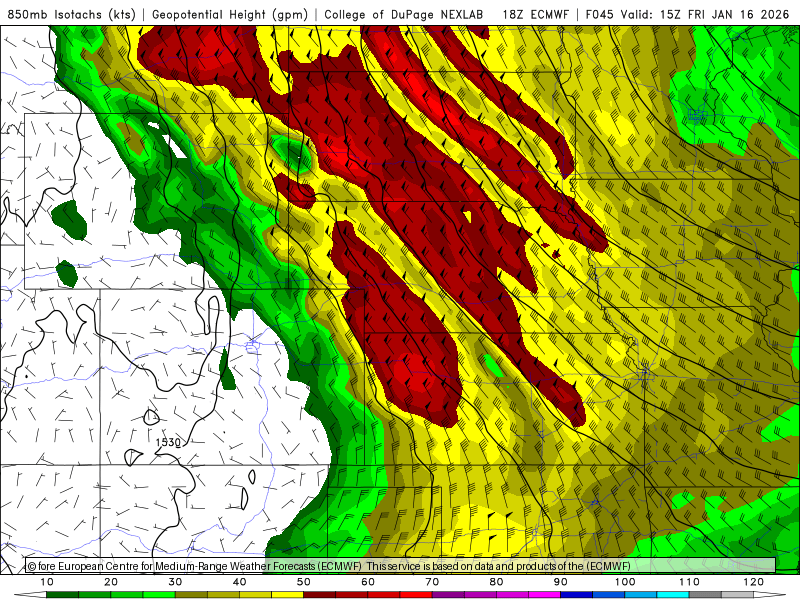This screenshot has height=600, width=800.
Task: Click the legend value "70"
Action: point(432,582)
